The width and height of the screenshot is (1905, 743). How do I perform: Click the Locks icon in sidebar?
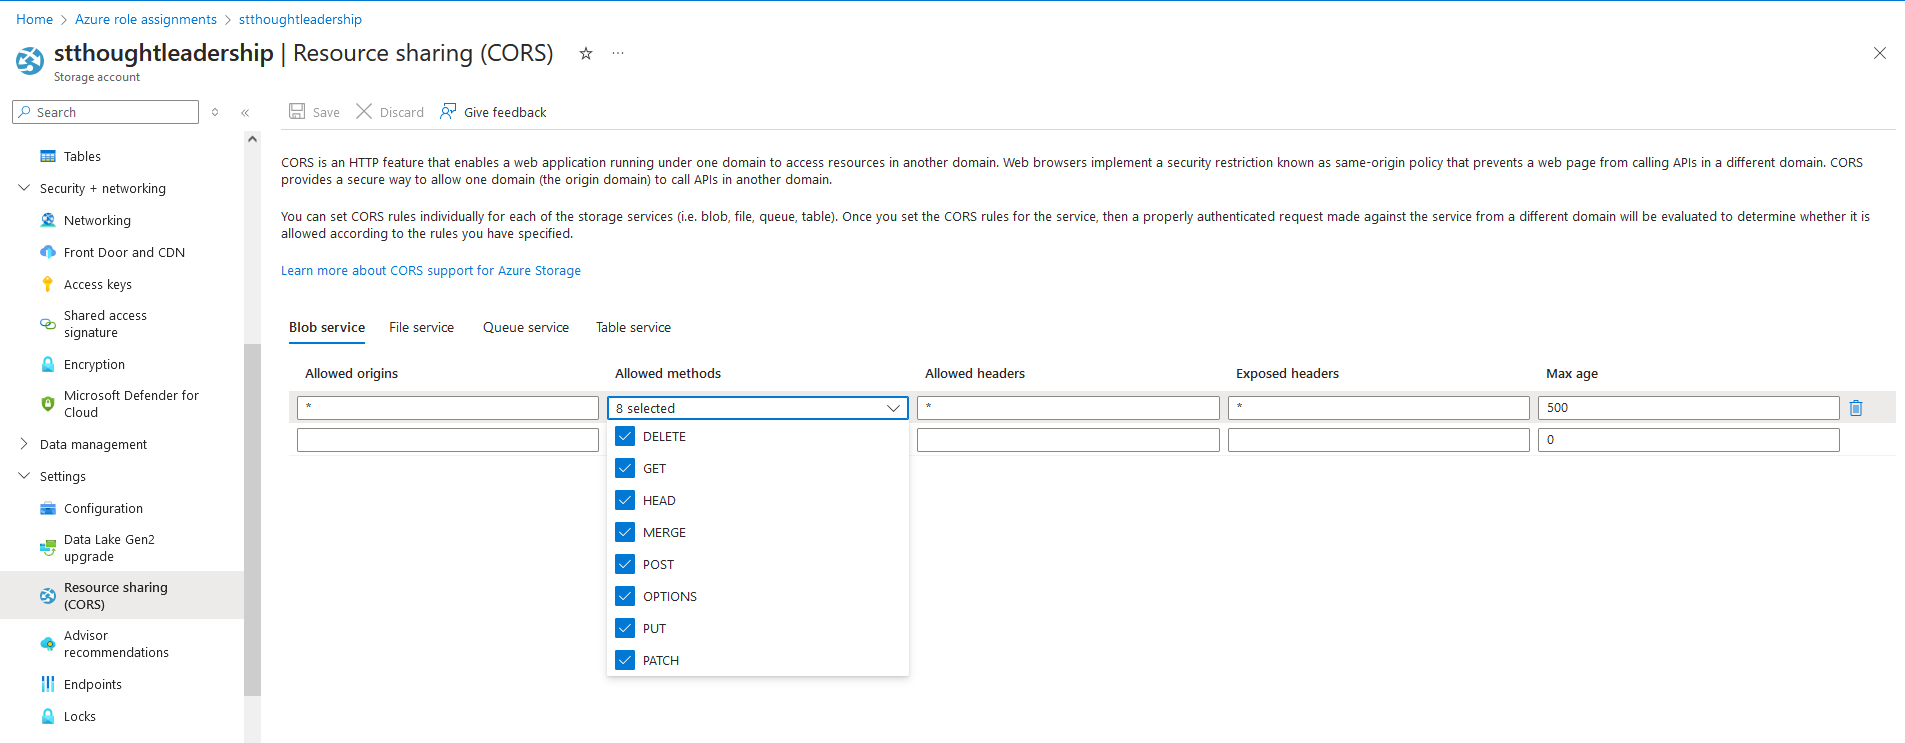click(x=47, y=716)
